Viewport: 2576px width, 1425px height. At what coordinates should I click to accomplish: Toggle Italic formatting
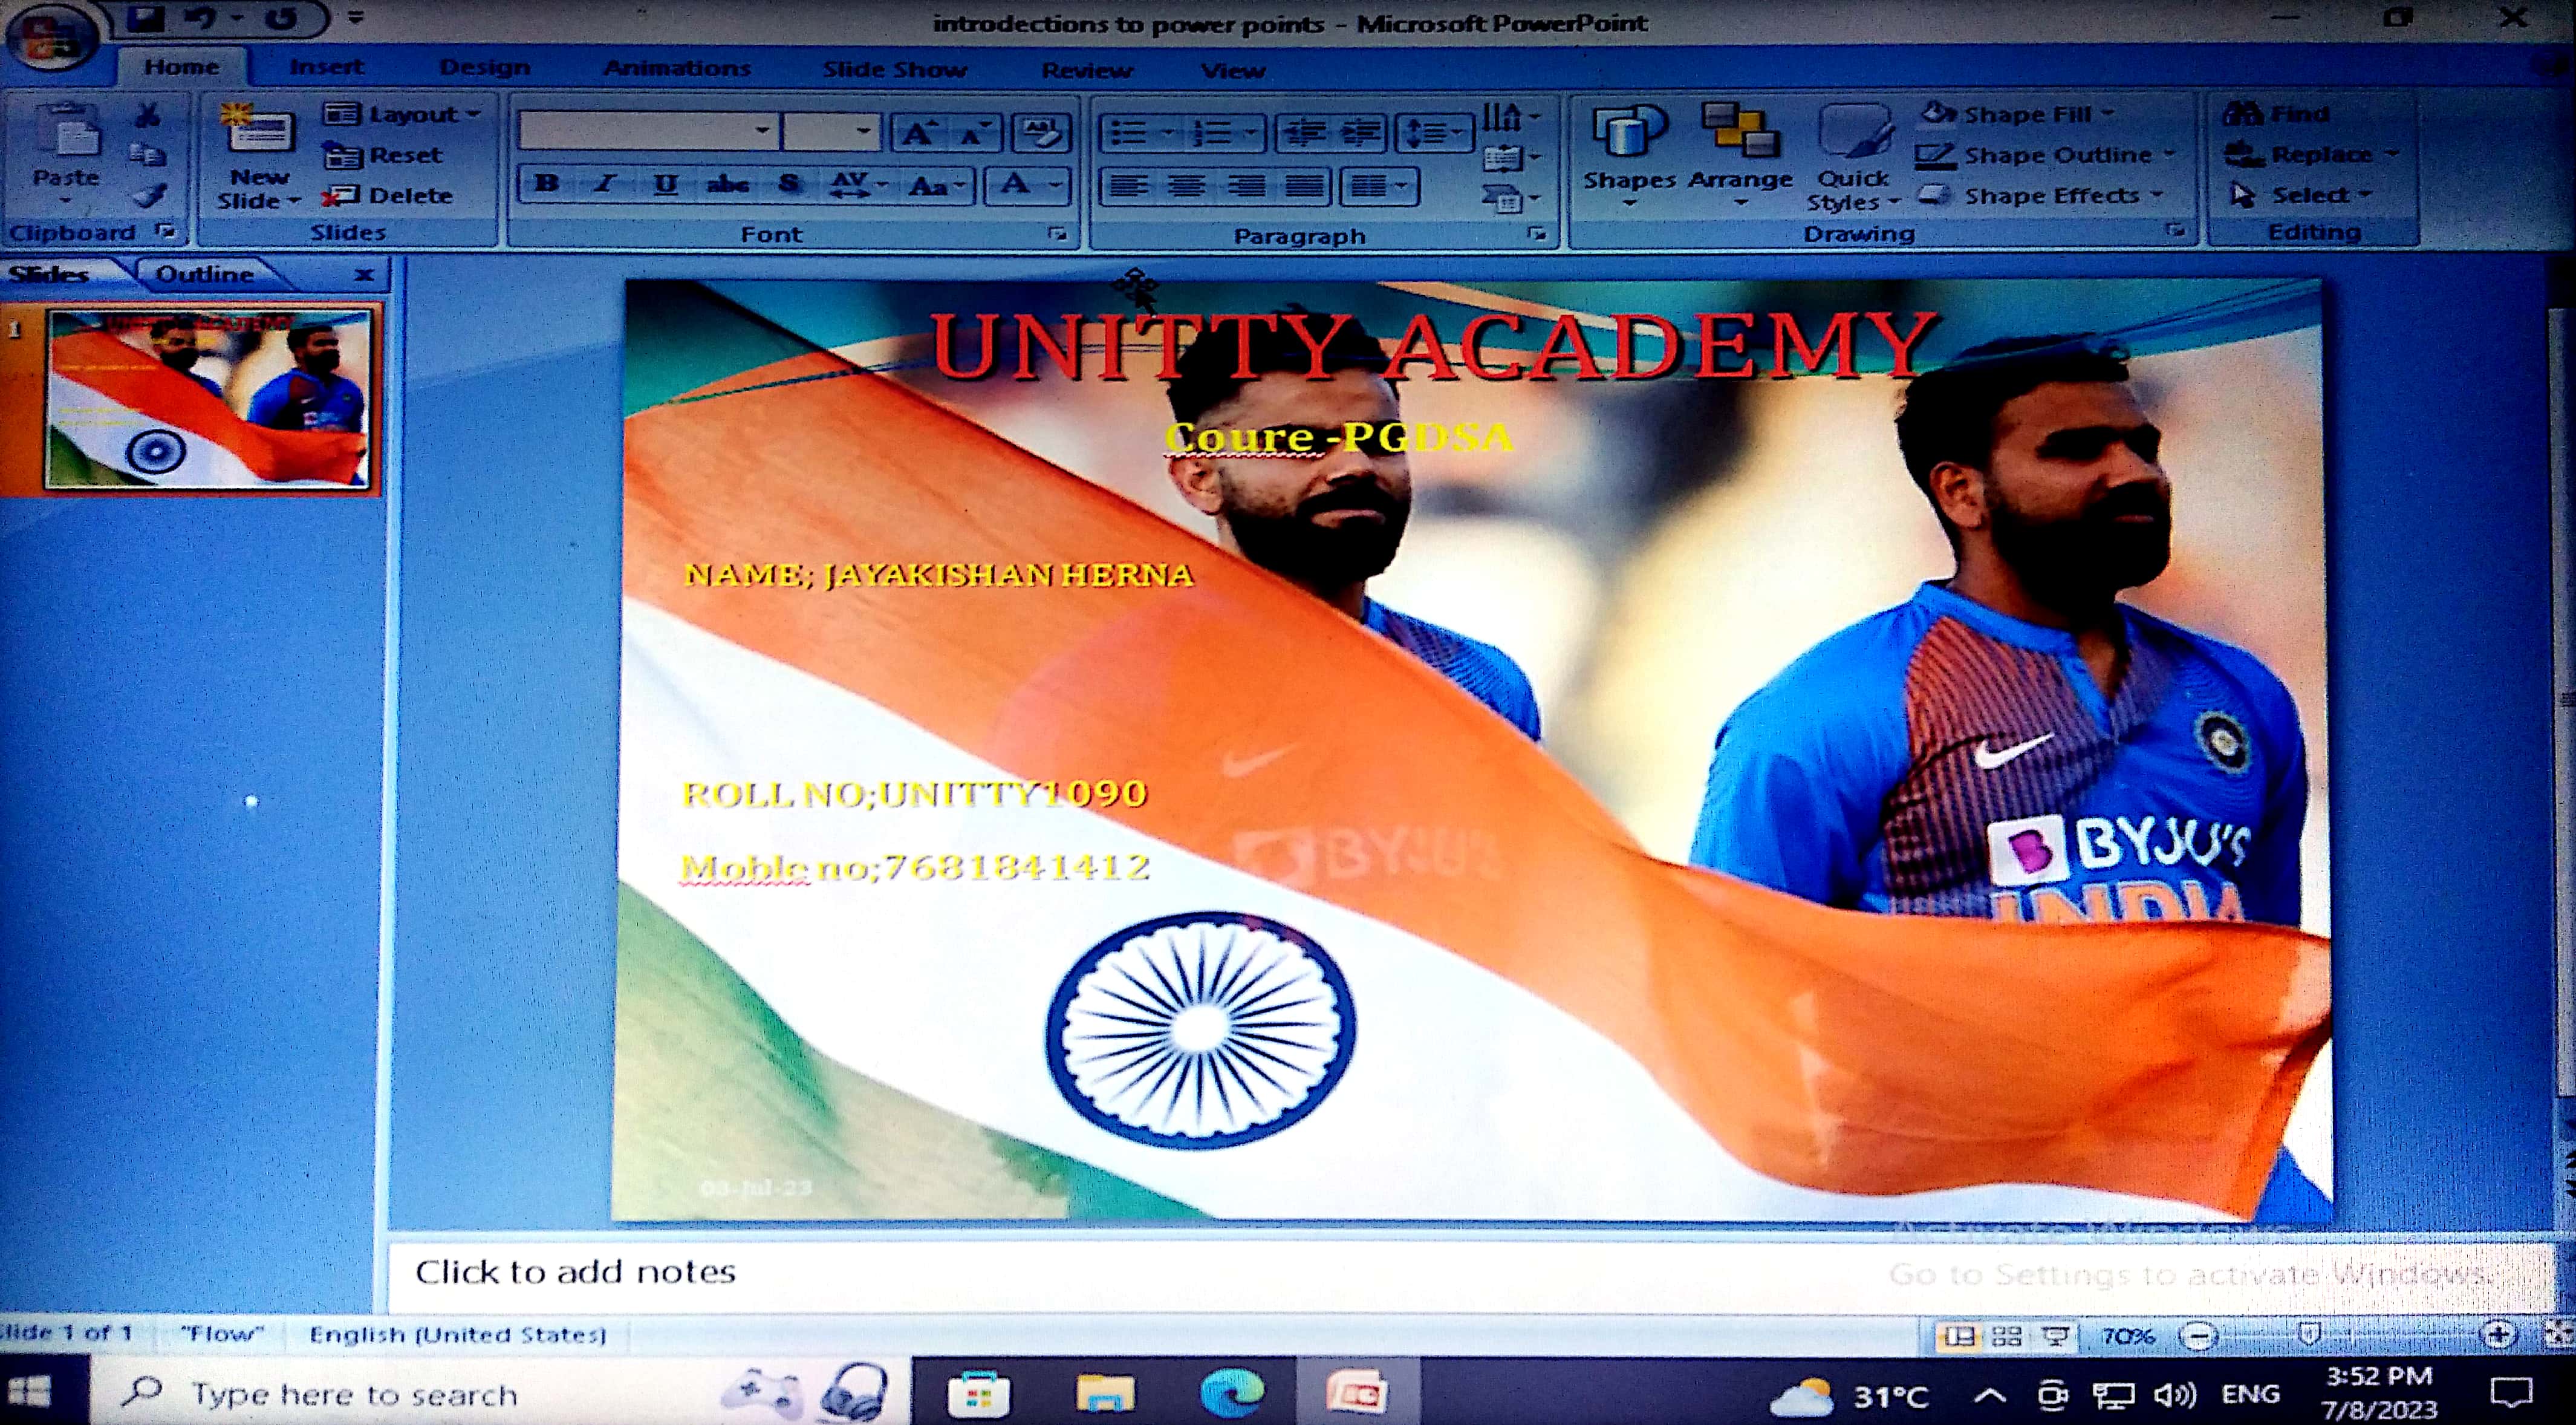coord(604,184)
